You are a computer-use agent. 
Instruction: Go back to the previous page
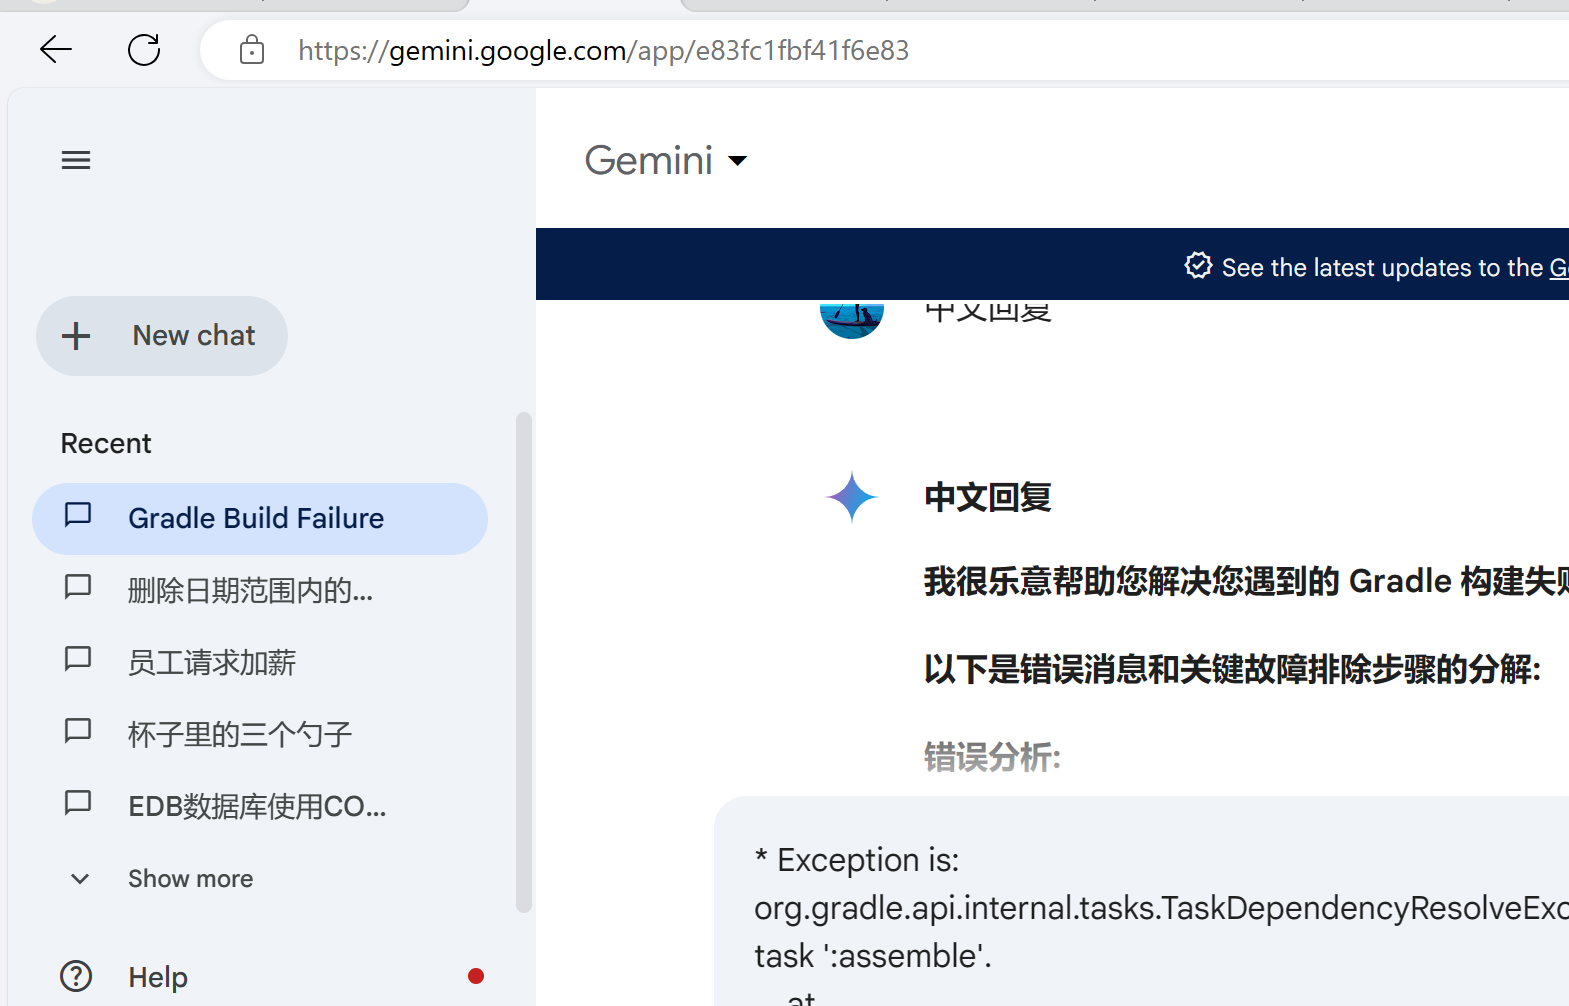coord(56,49)
